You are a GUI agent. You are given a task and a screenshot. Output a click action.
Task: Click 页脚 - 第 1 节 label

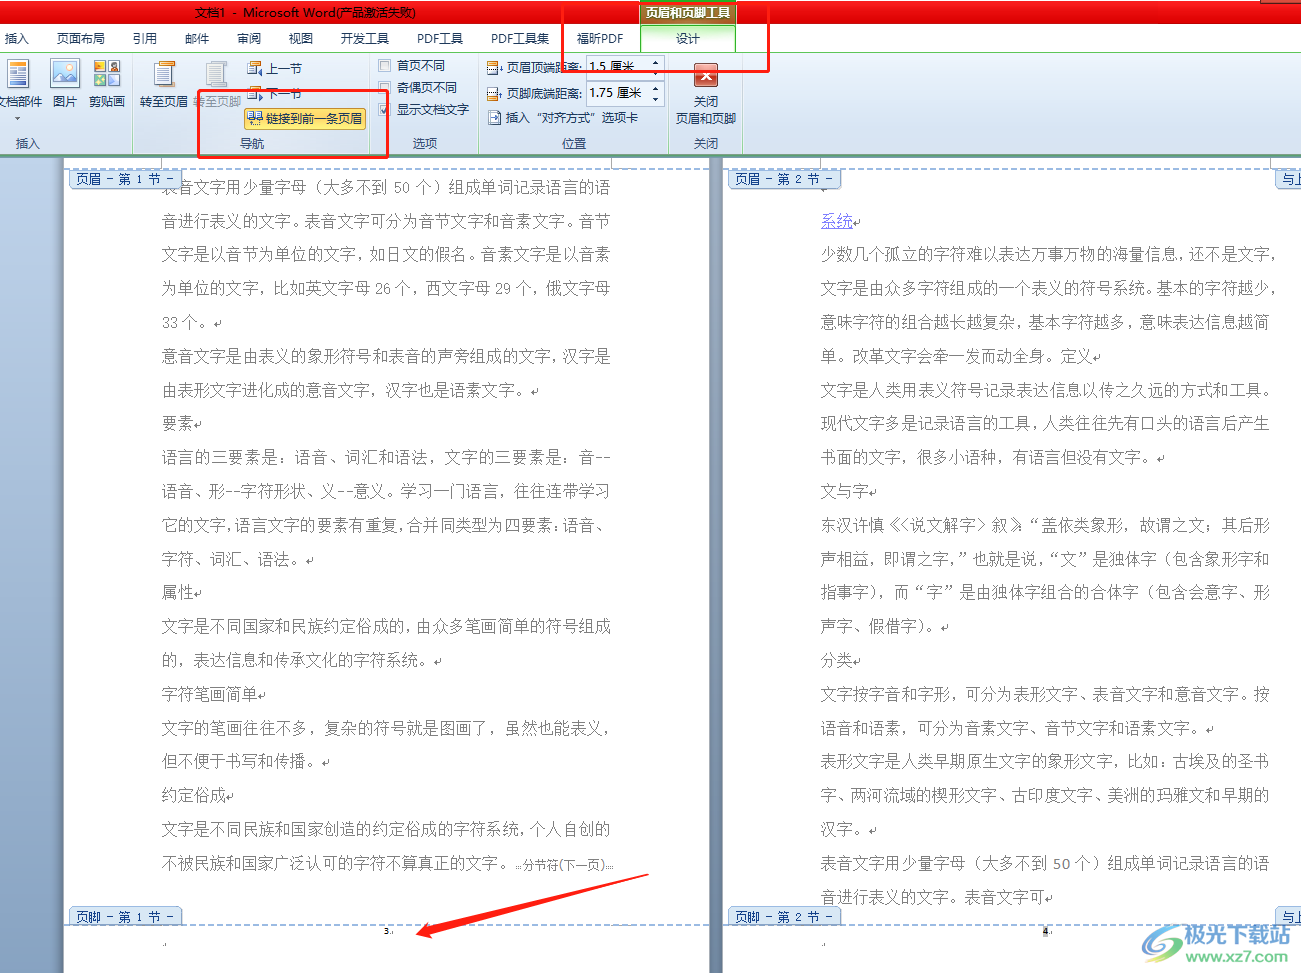[x=125, y=916]
